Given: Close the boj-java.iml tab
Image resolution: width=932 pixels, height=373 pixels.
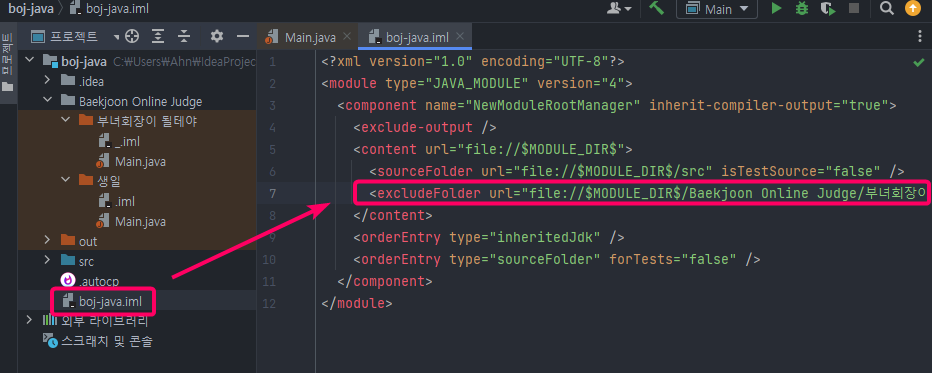Looking at the screenshot, I should (x=460, y=37).
